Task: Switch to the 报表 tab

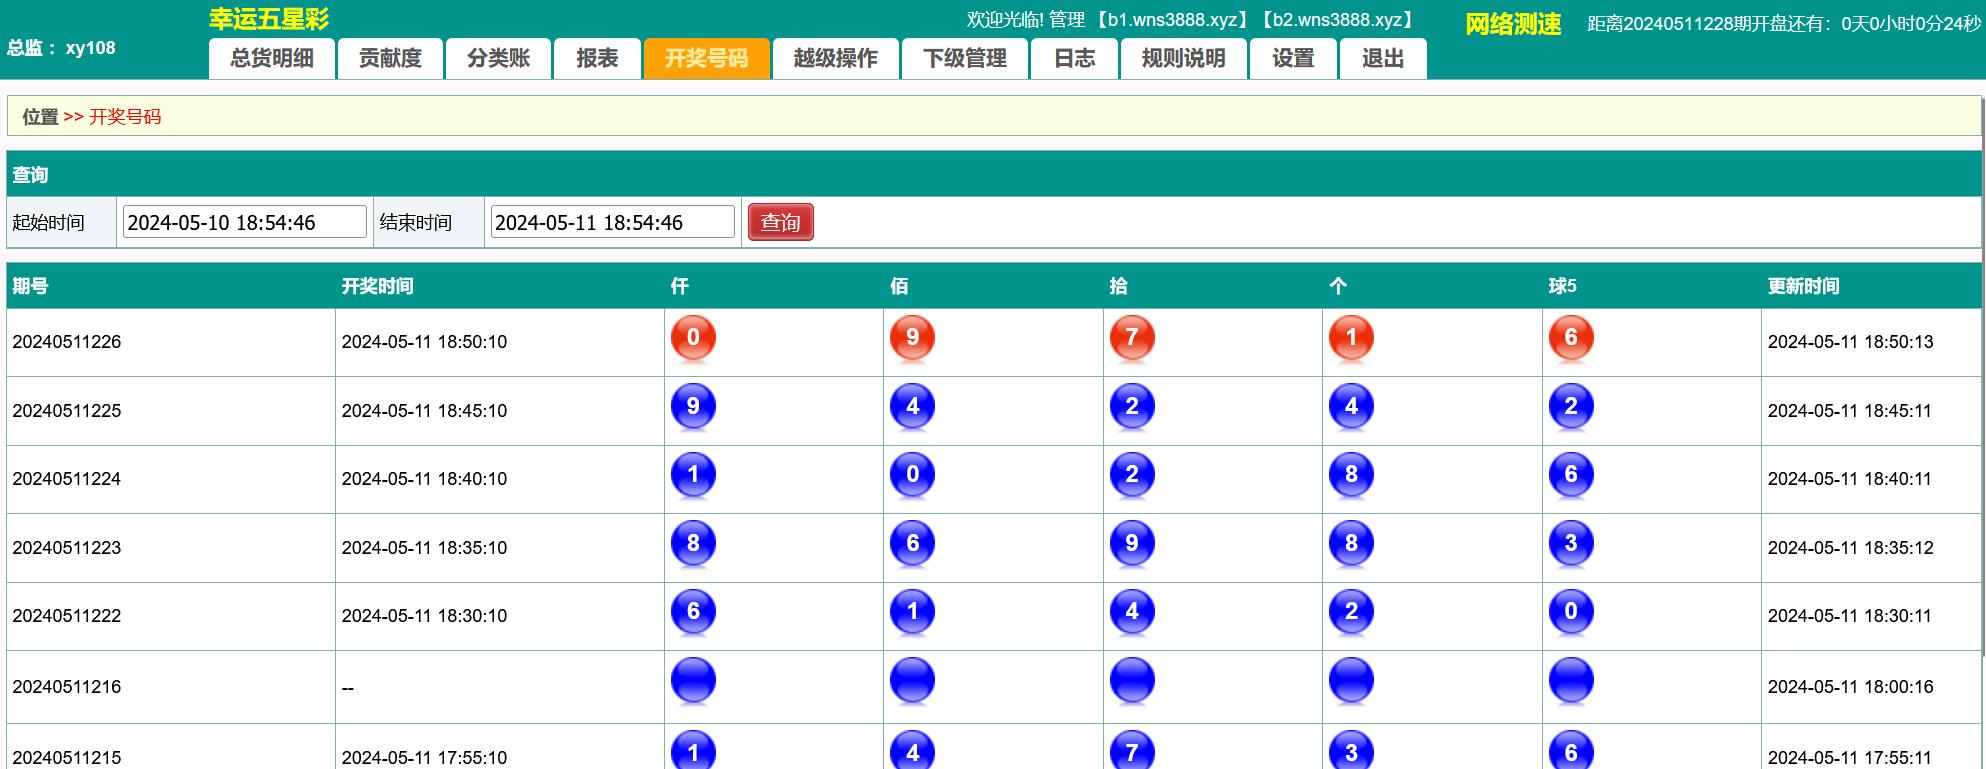Action: pyautogui.click(x=597, y=59)
